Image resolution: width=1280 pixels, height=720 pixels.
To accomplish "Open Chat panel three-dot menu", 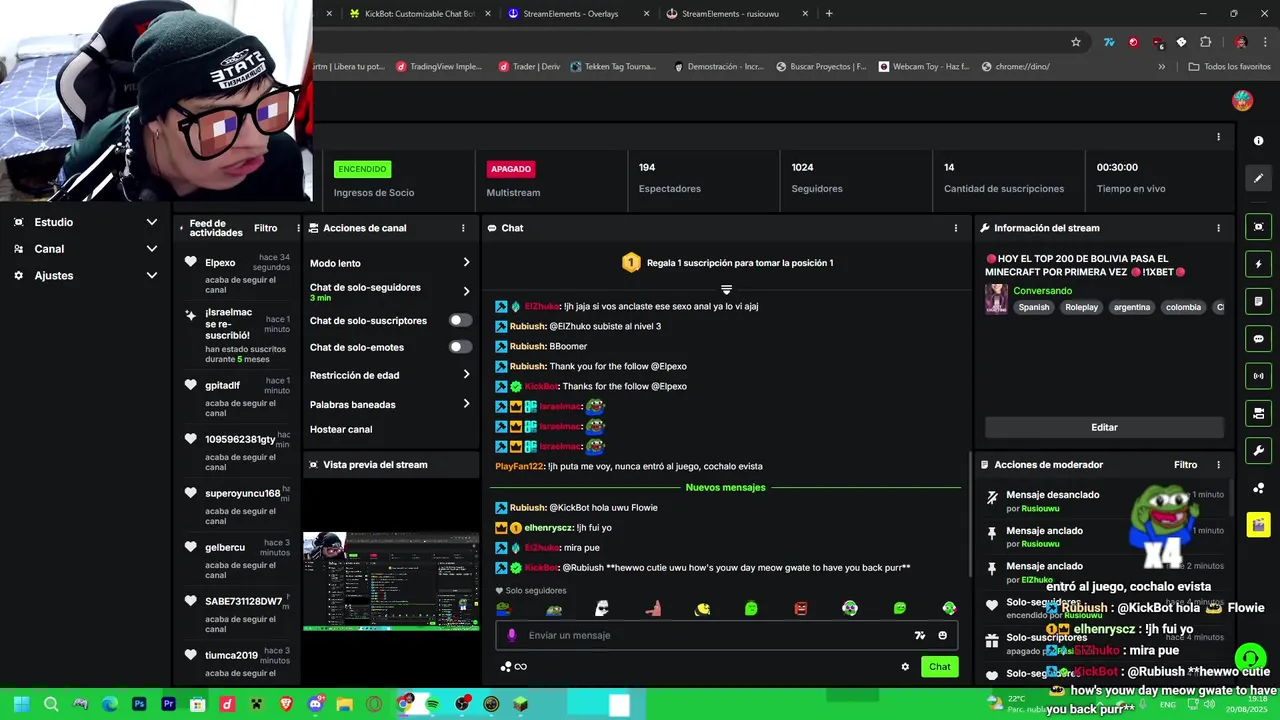I will (956, 228).
